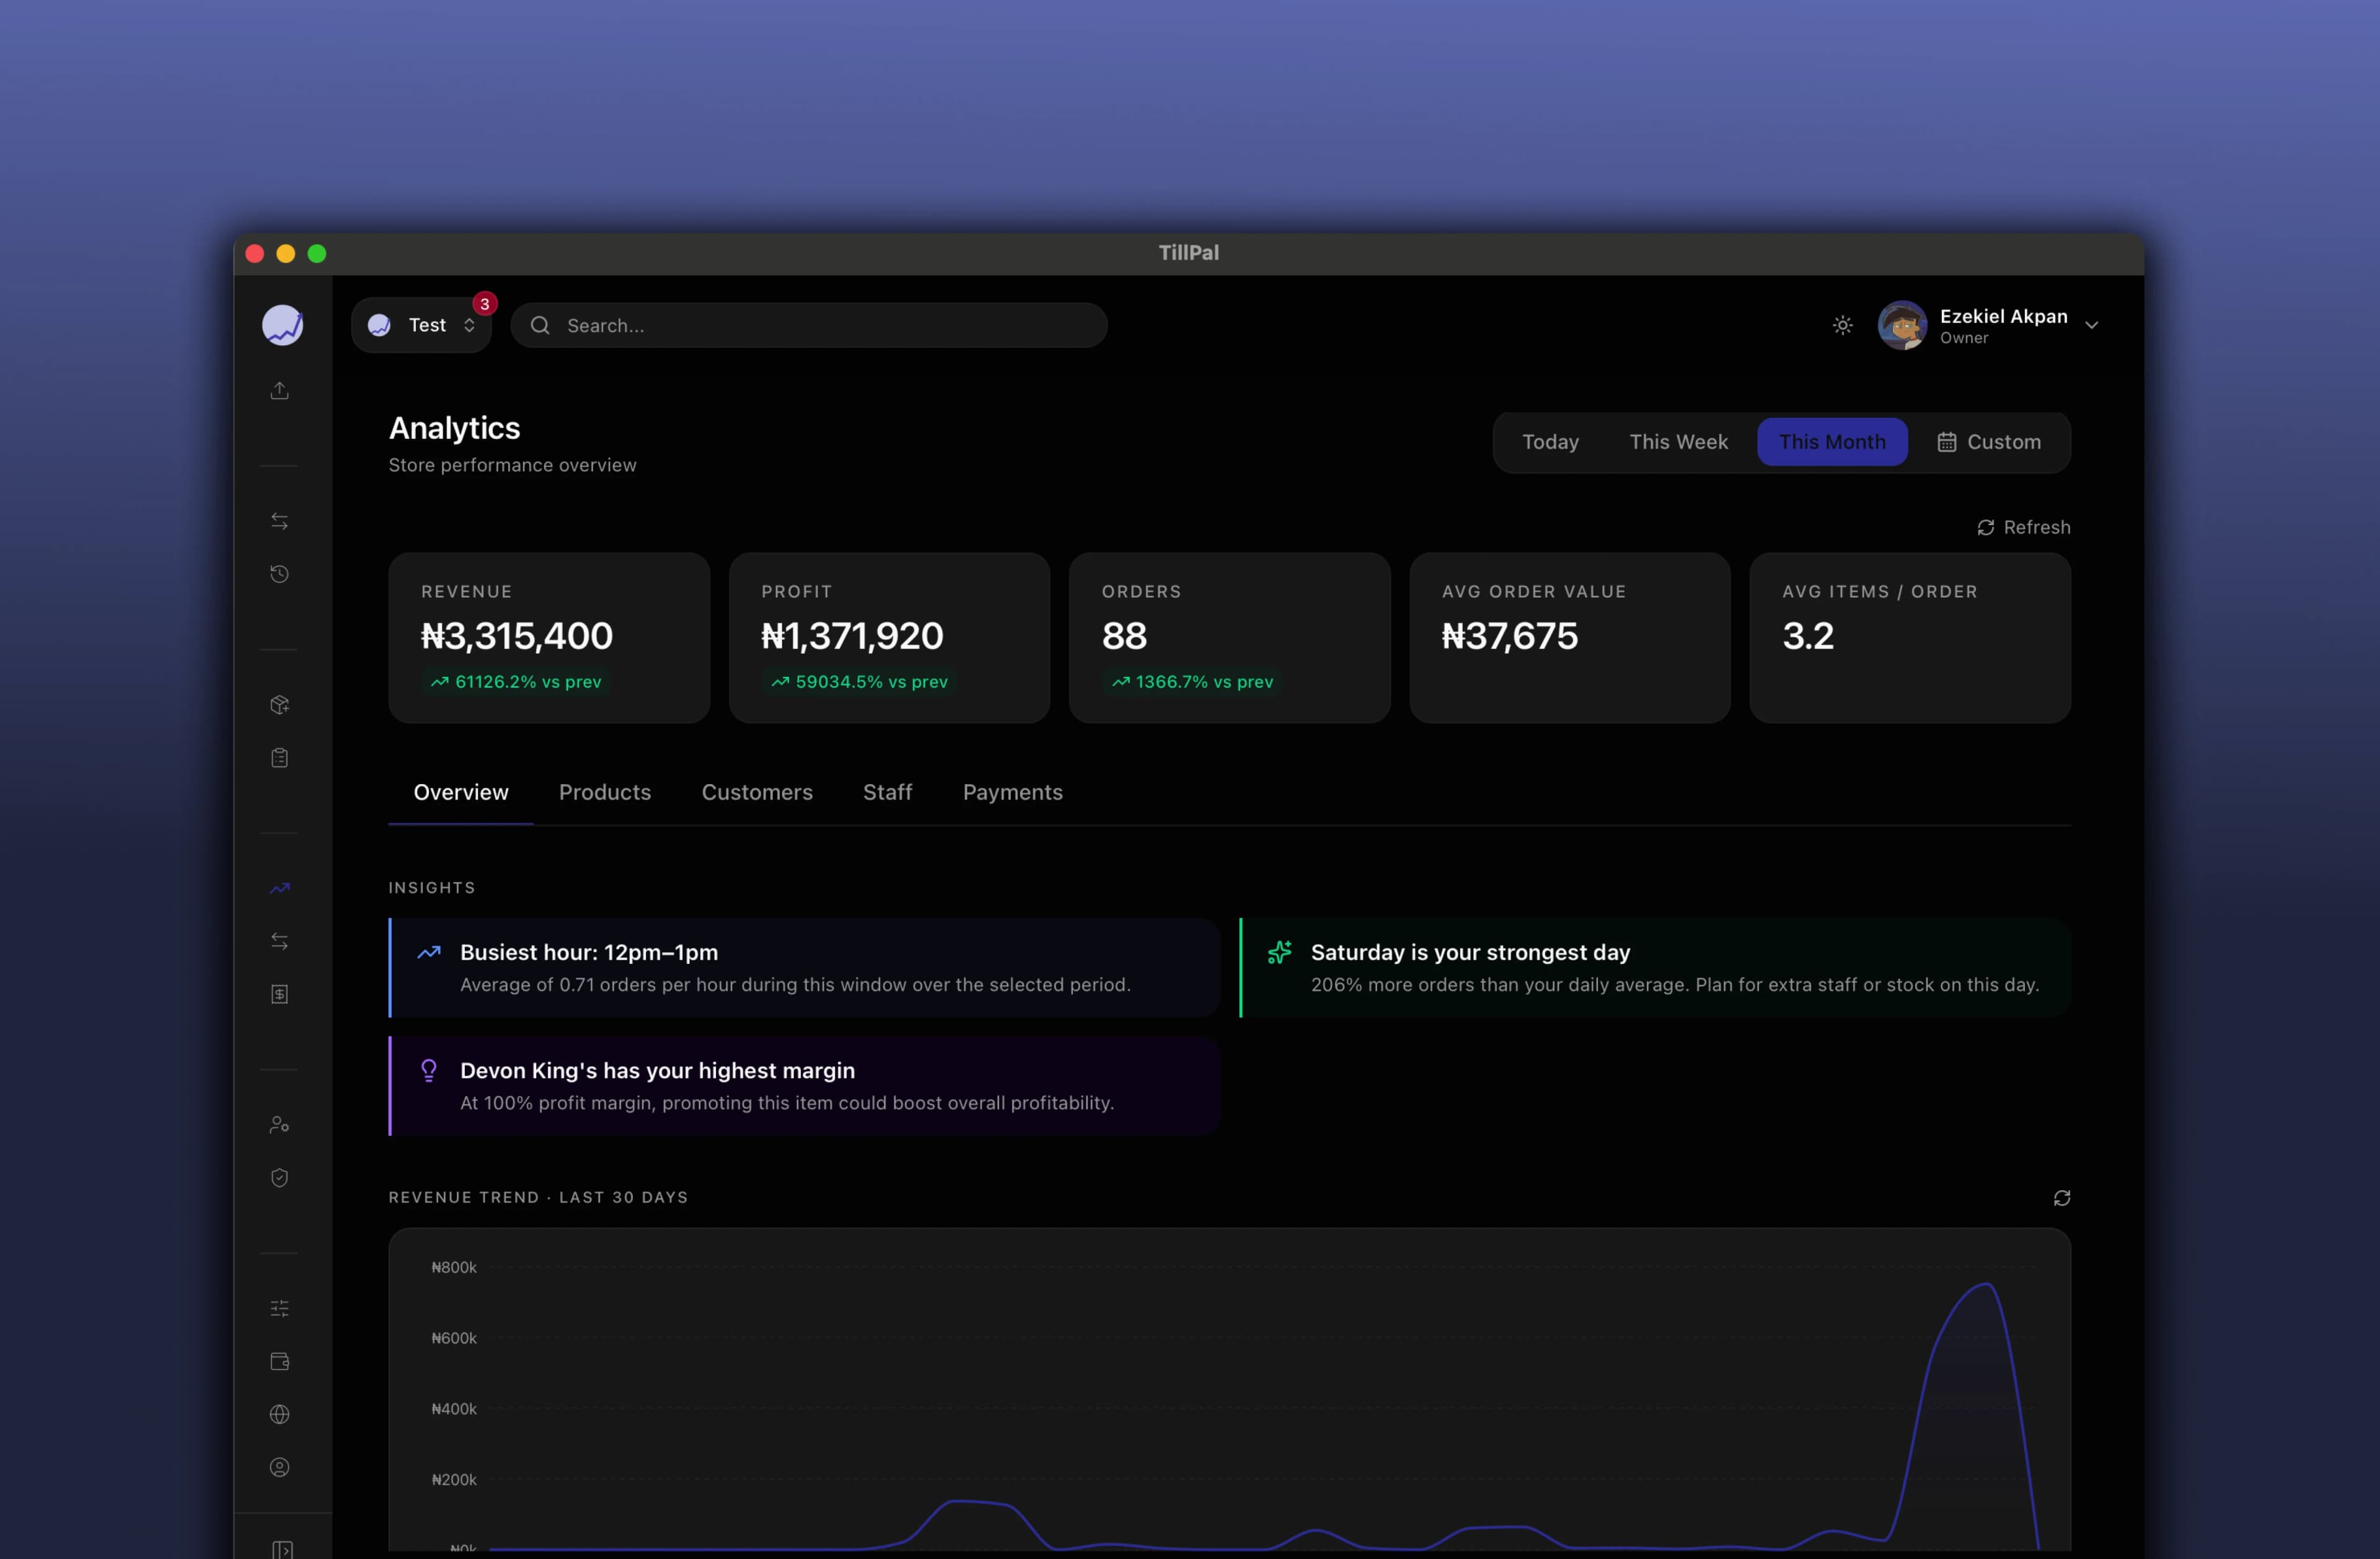Click the Orders 88 card
Screen dimensions: 2380x1559
(1229, 638)
